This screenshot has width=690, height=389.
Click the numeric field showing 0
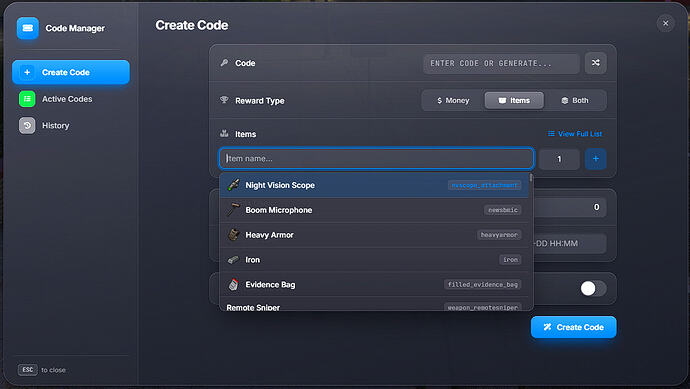pyautogui.click(x=570, y=207)
